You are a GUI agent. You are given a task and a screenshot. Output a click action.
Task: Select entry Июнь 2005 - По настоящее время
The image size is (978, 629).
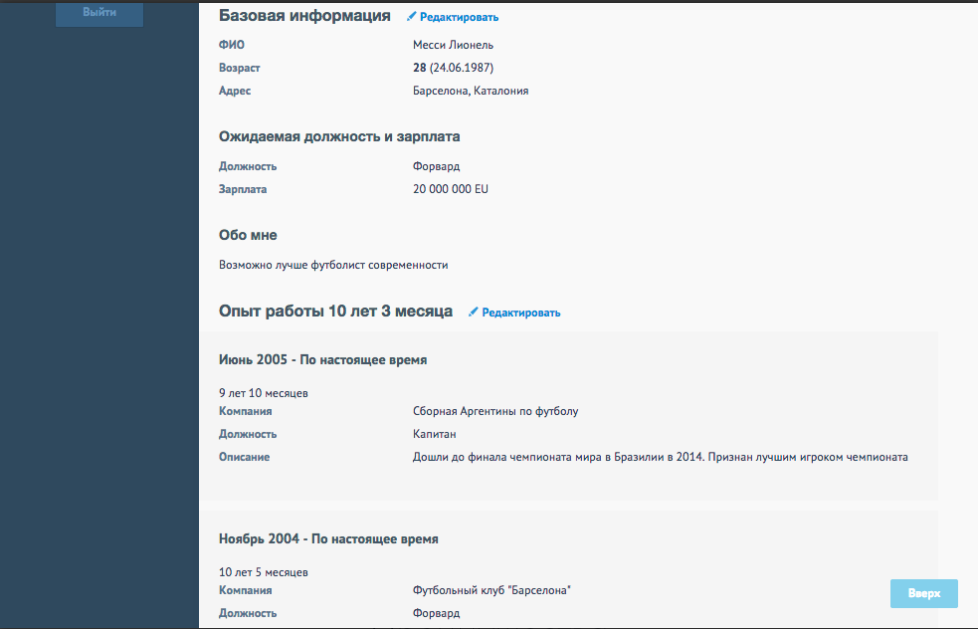322,359
